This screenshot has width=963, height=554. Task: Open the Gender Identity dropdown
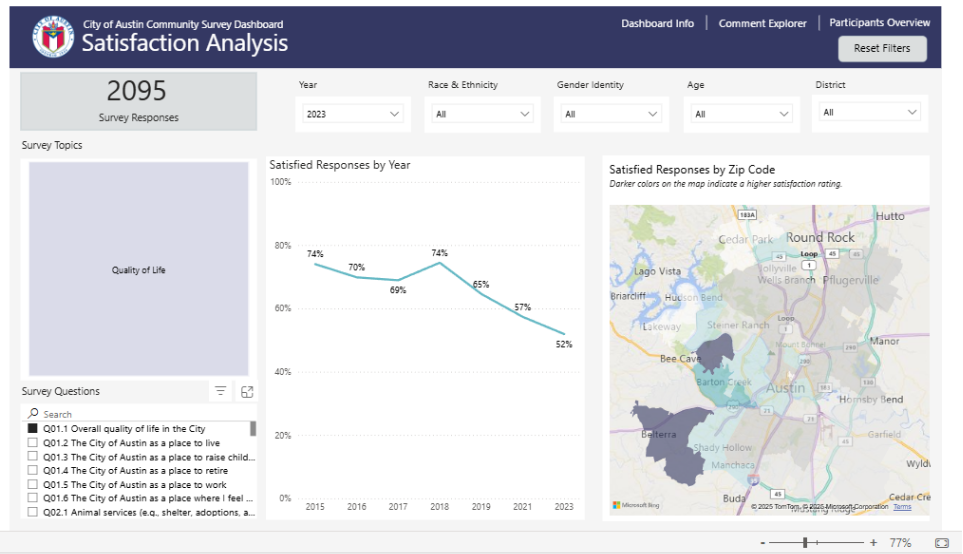(612, 114)
